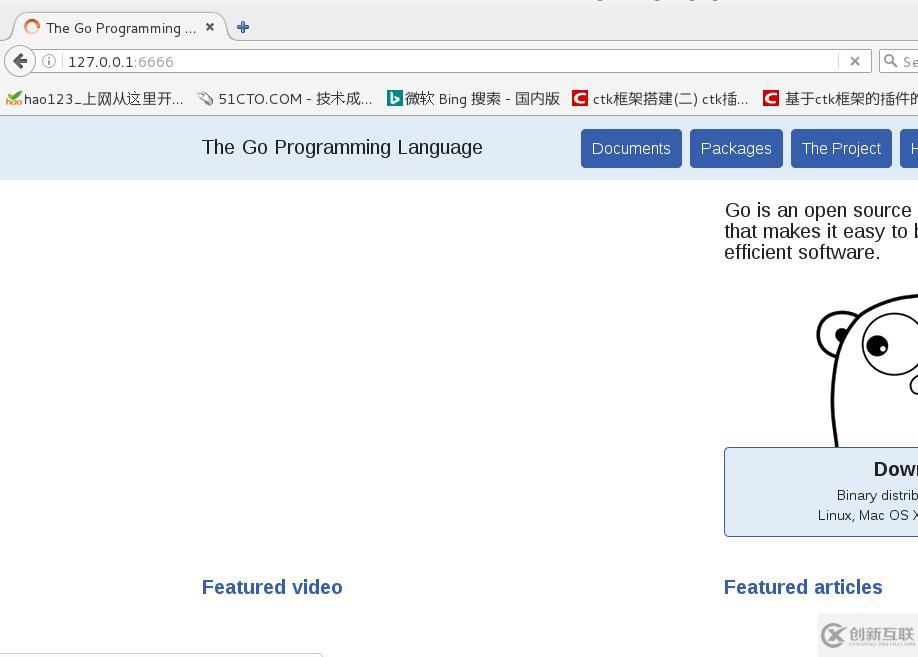Go back with the browser back arrow
918x657 pixels.
(x=20, y=61)
